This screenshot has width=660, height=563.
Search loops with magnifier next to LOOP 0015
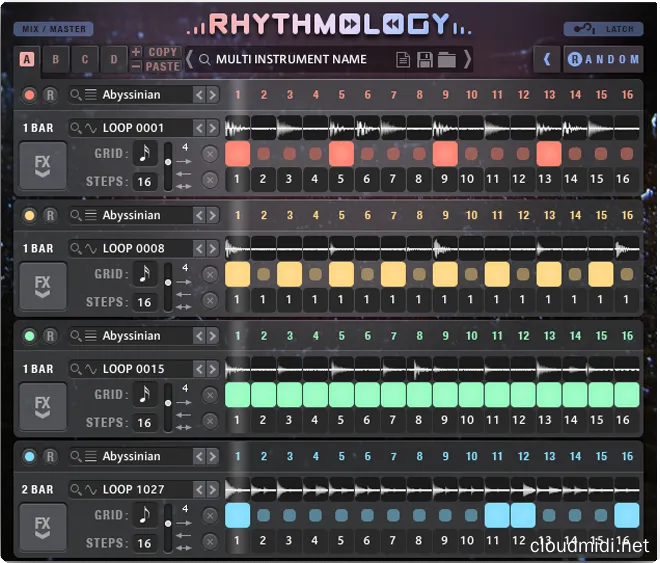(x=76, y=369)
